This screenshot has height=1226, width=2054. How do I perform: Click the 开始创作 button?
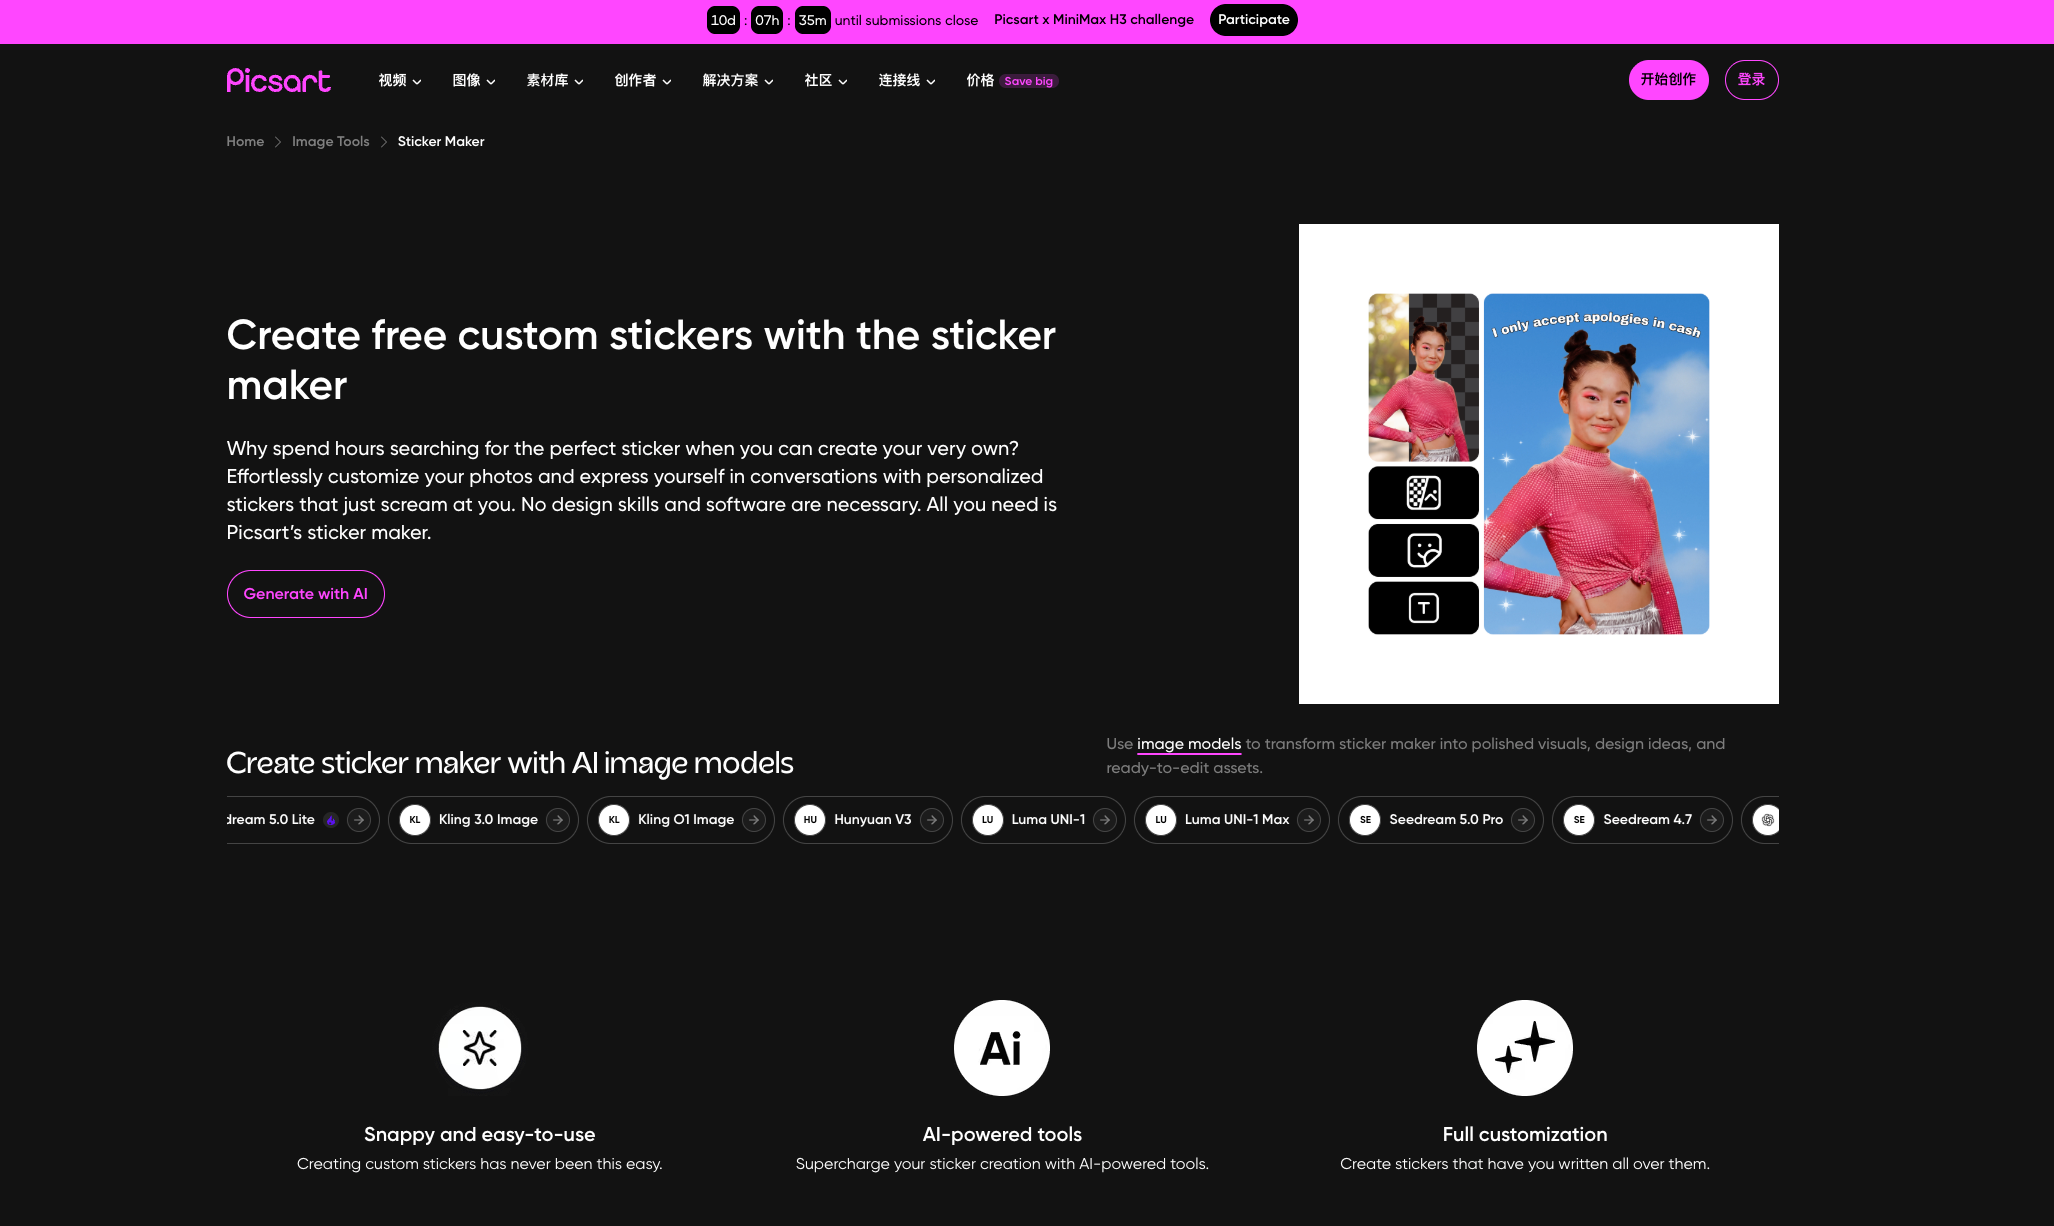tap(1669, 80)
